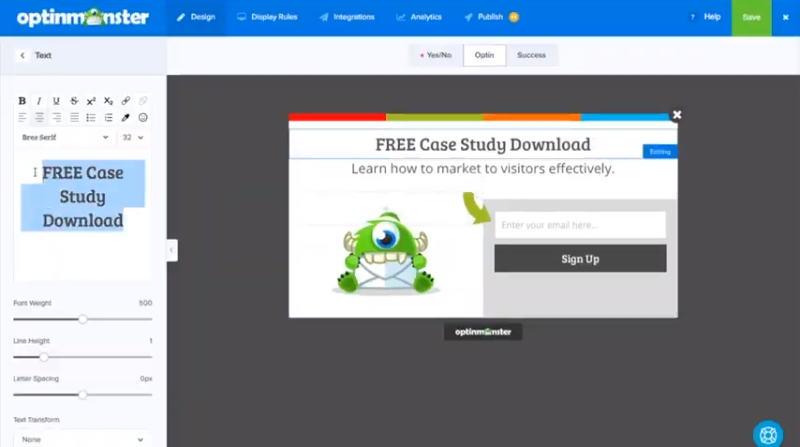Click the Font Weight slider handle
This screenshot has width=800, height=447.
83,319
